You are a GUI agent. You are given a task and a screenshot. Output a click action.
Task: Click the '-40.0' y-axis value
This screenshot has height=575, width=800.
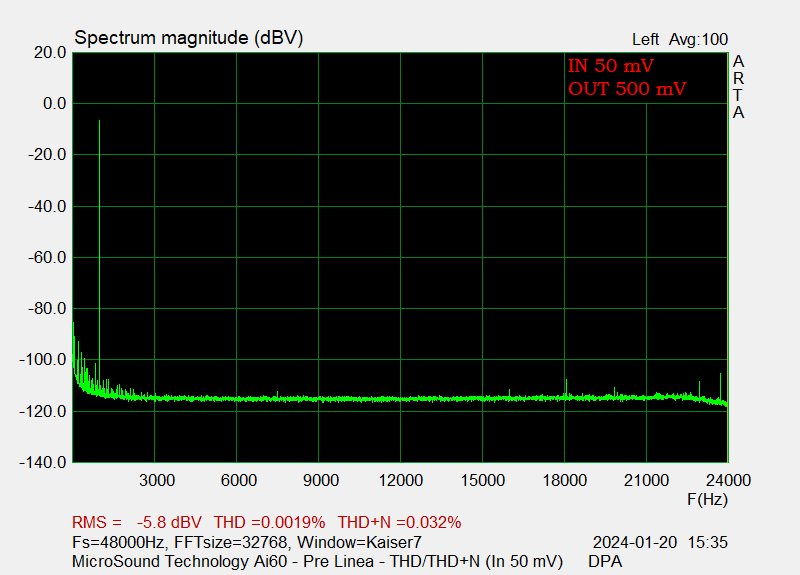(x=47, y=207)
